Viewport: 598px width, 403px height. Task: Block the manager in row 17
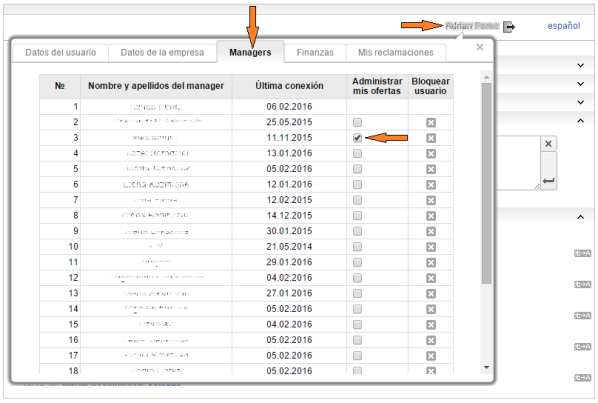pos(431,356)
